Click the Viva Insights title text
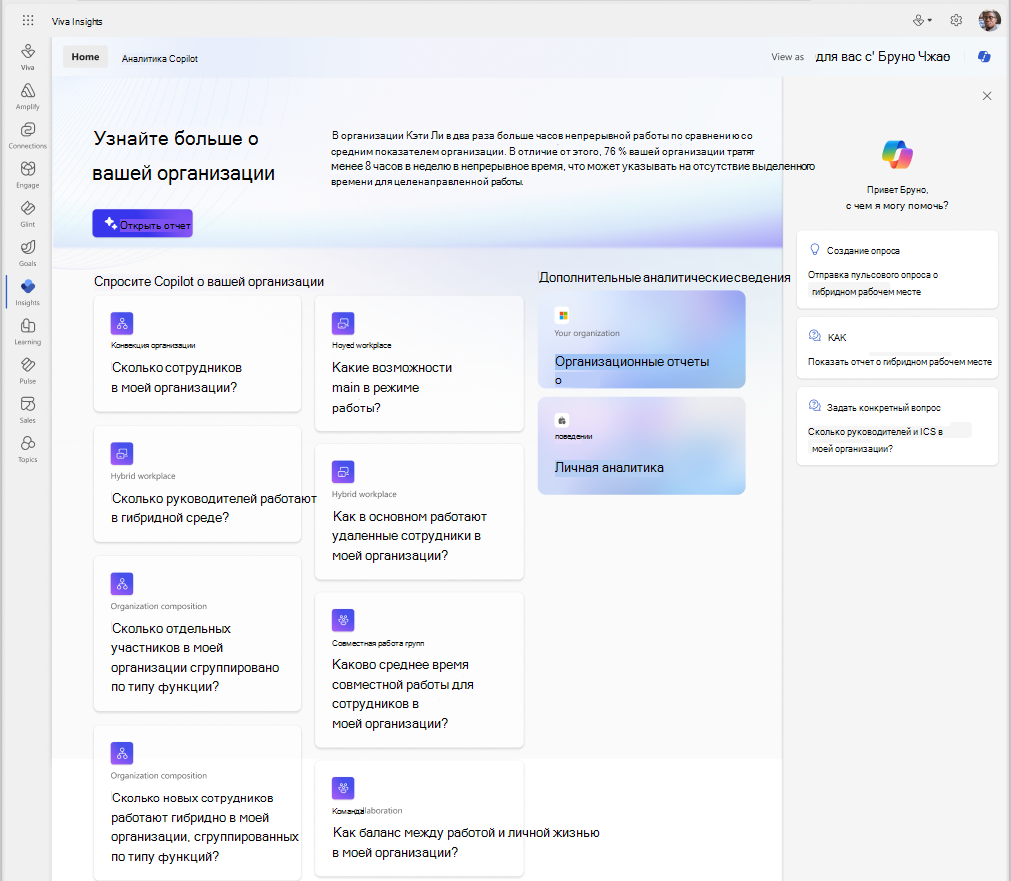The image size is (1011, 881). pyautogui.click(x=77, y=21)
